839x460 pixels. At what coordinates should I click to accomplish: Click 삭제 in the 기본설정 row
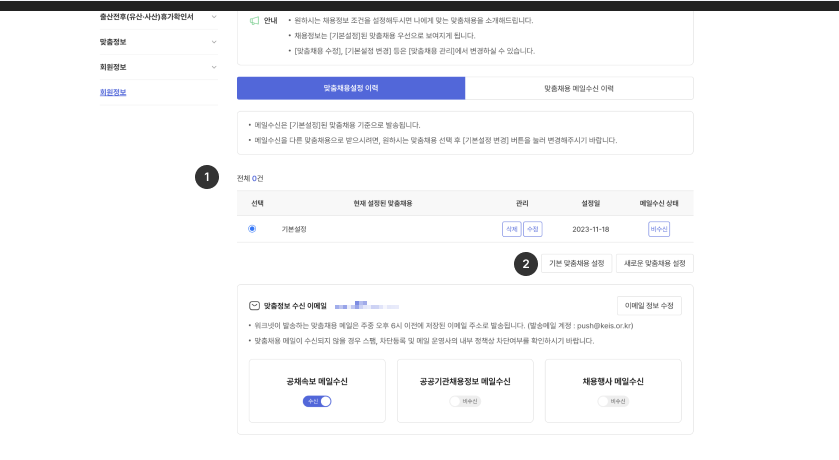pos(512,229)
